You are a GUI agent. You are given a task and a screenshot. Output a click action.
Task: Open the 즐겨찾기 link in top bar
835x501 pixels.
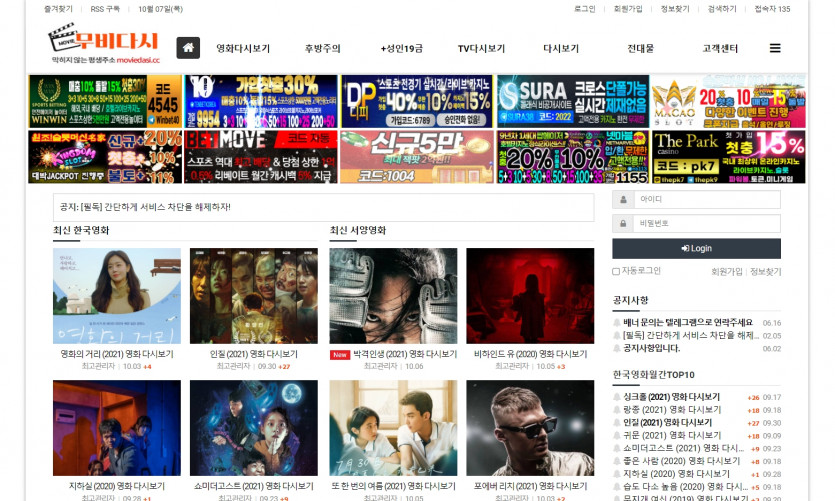click(58, 9)
